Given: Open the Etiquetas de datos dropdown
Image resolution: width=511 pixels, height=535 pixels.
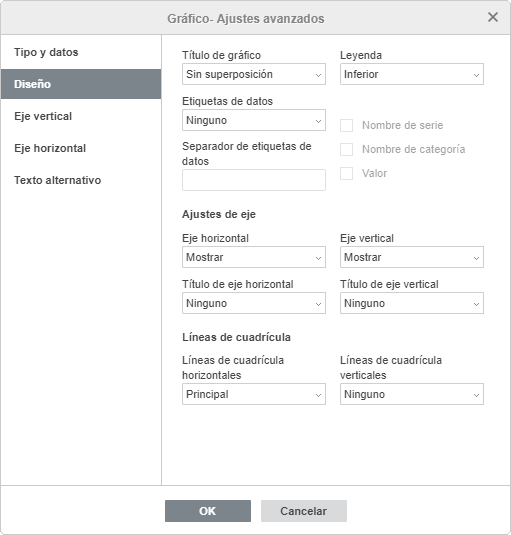Looking at the screenshot, I should coord(254,120).
